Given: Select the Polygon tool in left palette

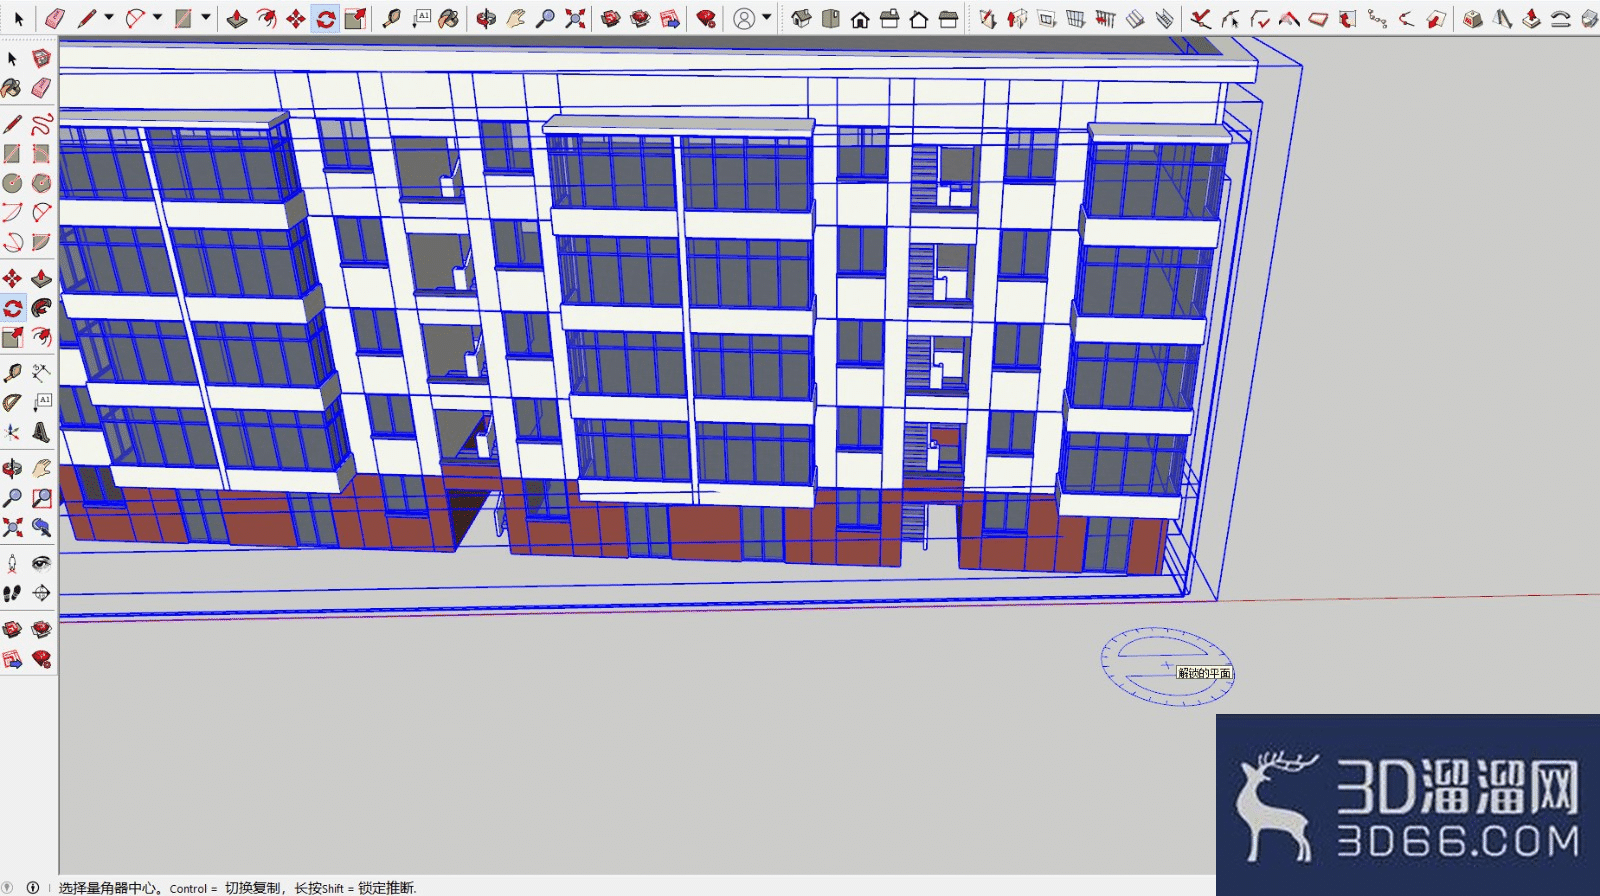Looking at the screenshot, I should click(x=41, y=182).
